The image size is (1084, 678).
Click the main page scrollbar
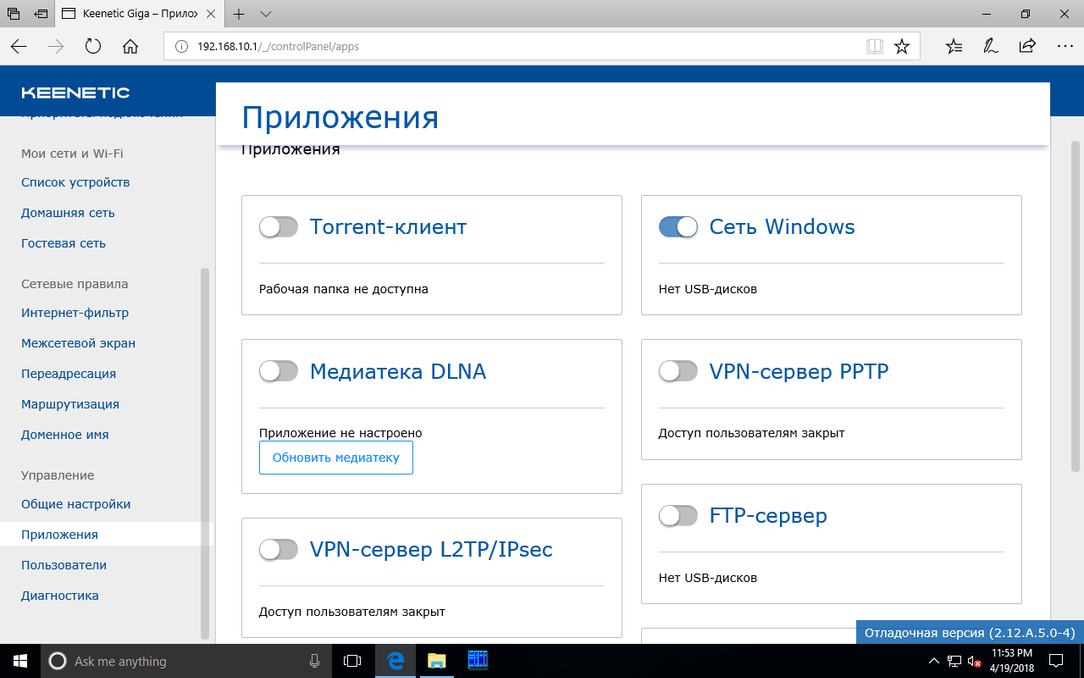[x=1075, y=306]
